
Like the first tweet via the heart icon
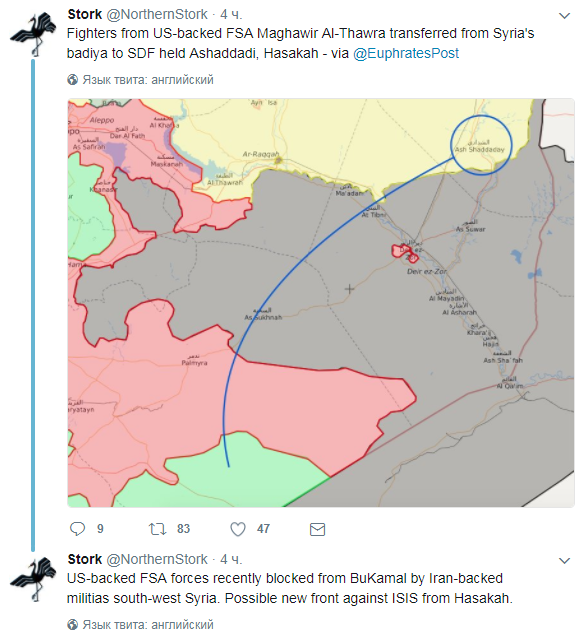click(238, 529)
